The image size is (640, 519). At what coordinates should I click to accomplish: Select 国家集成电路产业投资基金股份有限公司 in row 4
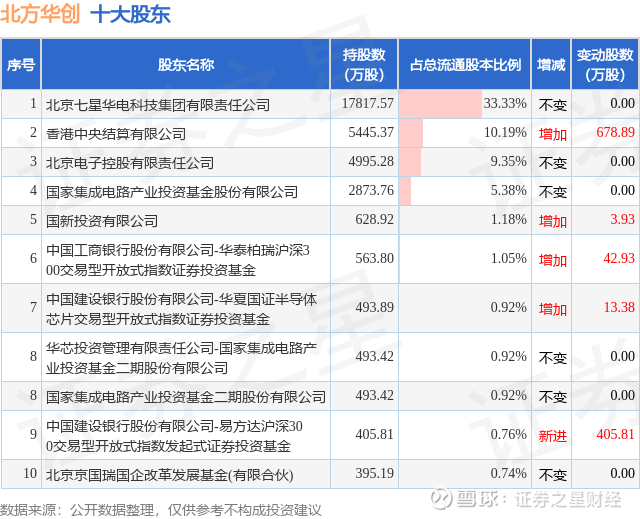(172, 192)
